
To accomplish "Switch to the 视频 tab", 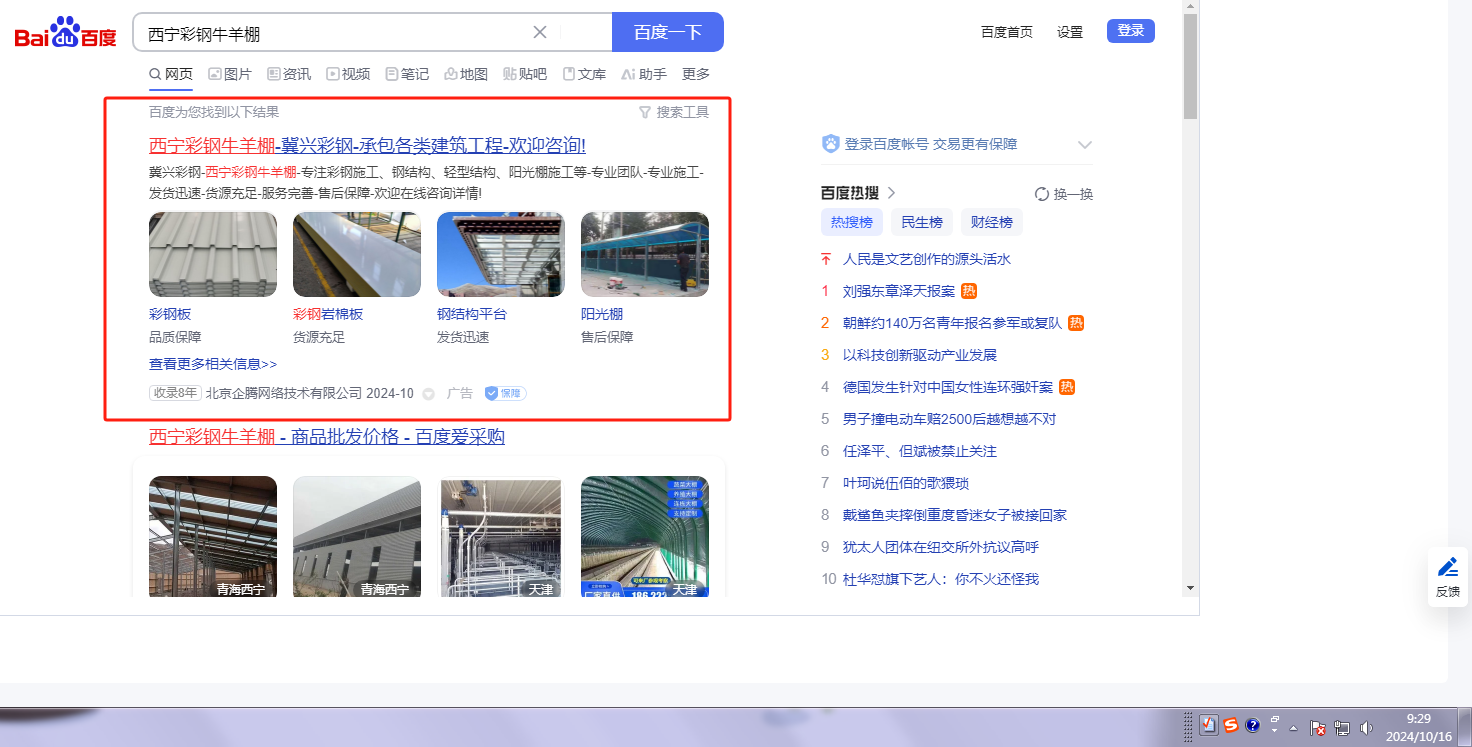I will click(x=348, y=74).
